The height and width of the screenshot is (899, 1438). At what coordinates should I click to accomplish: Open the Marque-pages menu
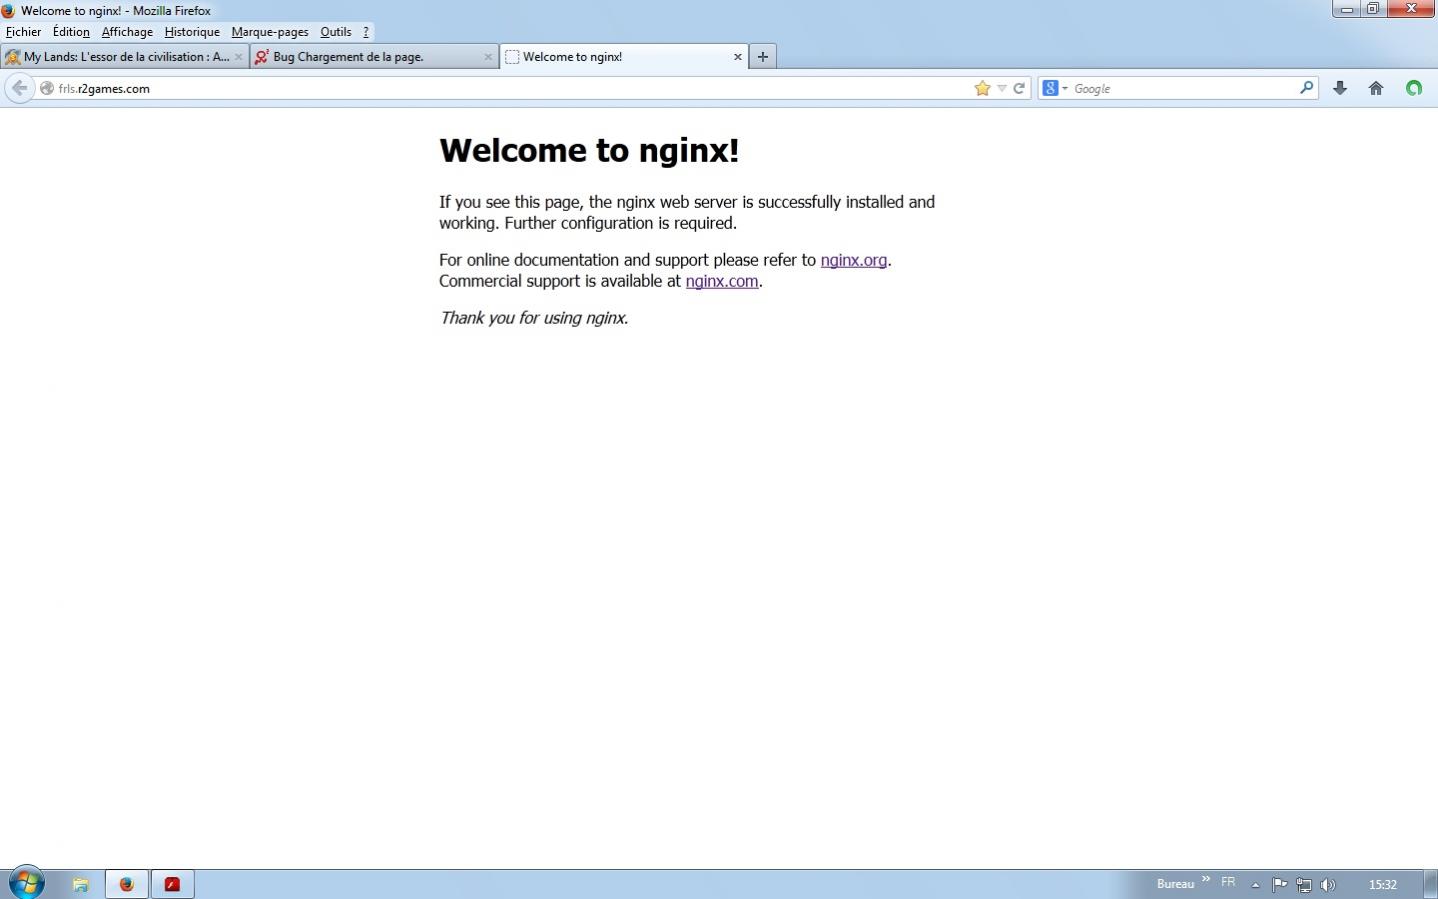click(x=270, y=32)
